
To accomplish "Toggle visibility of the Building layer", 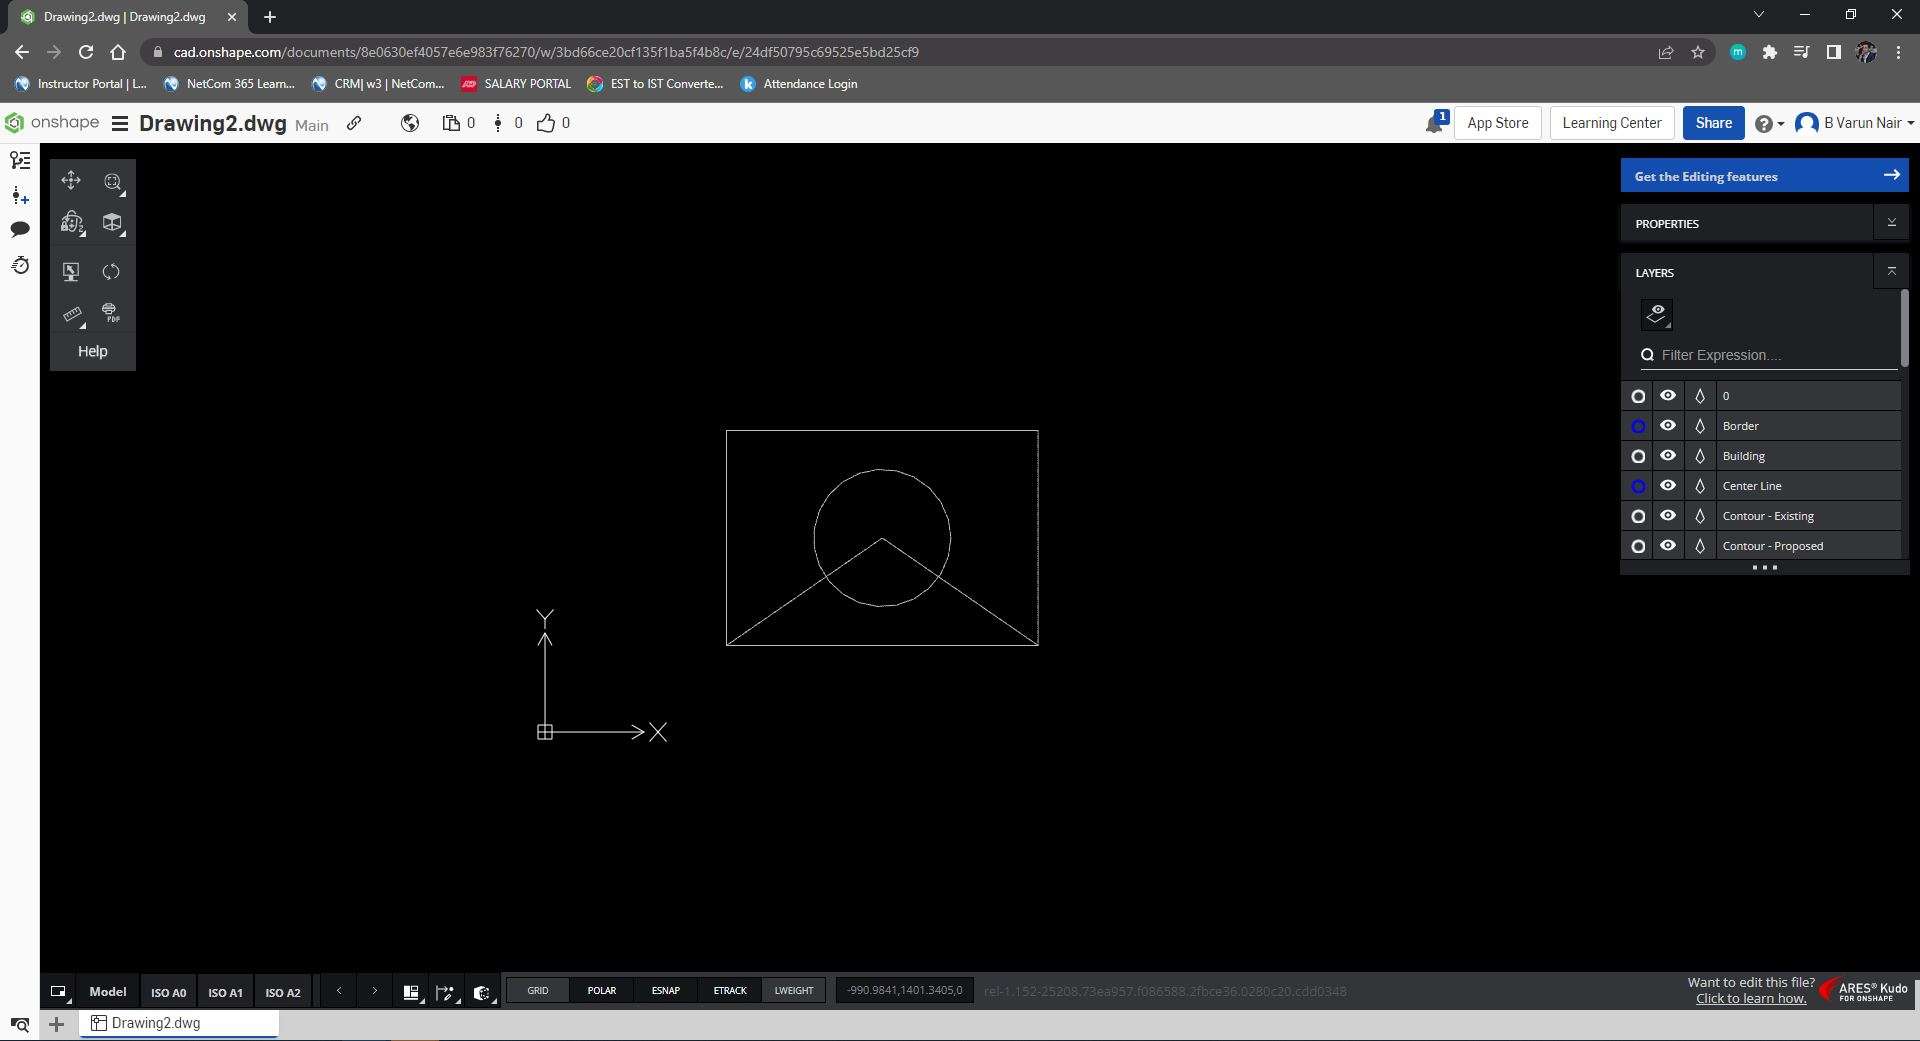I will coord(1668,456).
